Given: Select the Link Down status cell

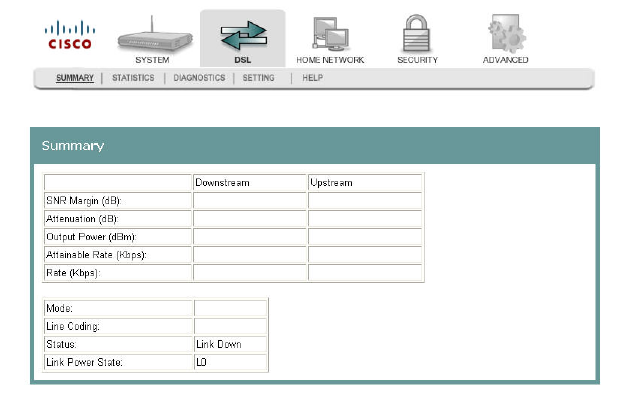Looking at the screenshot, I should (x=230, y=344).
